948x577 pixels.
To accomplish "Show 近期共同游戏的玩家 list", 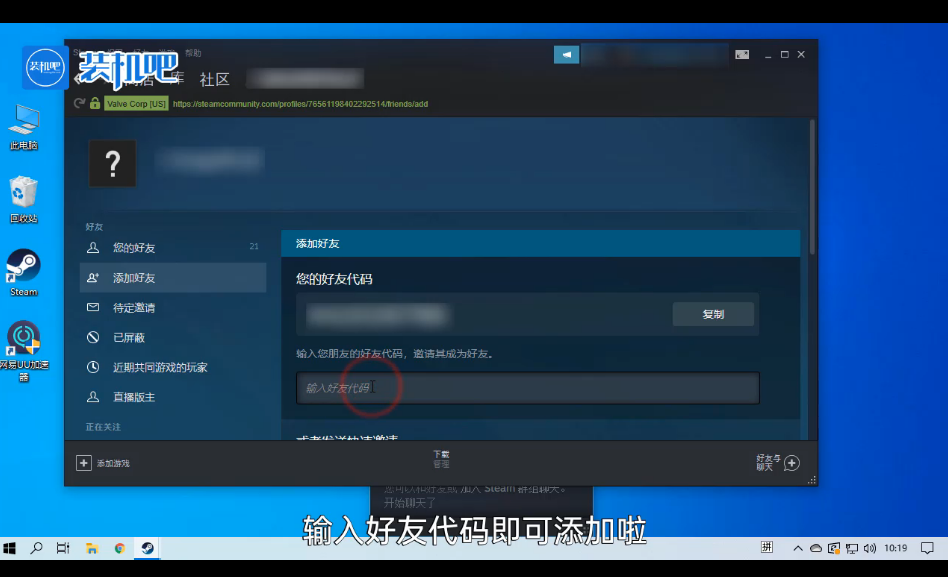I will (x=160, y=368).
